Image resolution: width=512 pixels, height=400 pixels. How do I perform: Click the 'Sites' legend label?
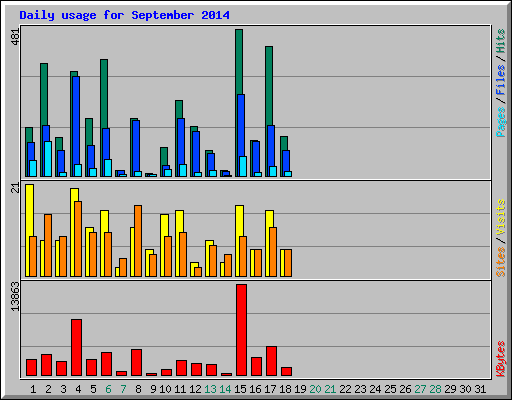[x=500, y=262]
